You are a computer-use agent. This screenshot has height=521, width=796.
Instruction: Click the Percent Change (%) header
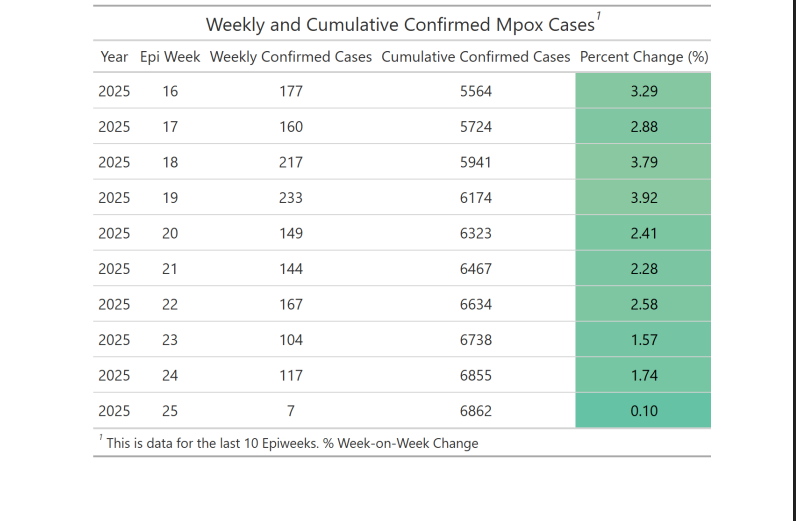pyautogui.click(x=644, y=57)
